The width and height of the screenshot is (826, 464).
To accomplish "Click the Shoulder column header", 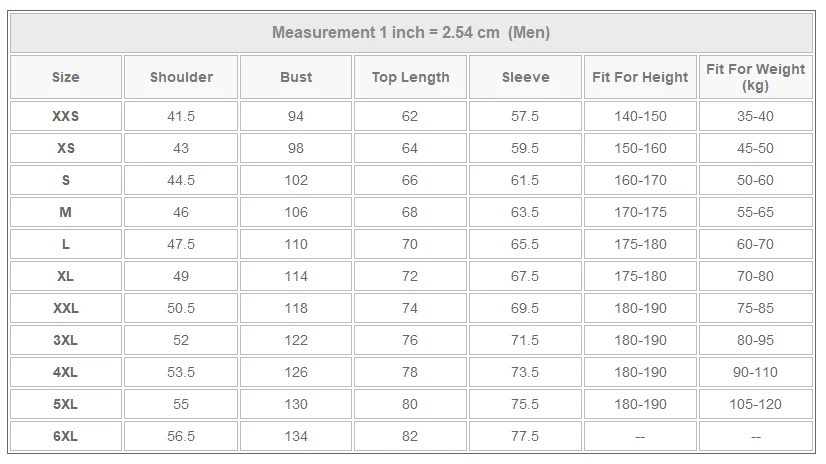I will [181, 77].
